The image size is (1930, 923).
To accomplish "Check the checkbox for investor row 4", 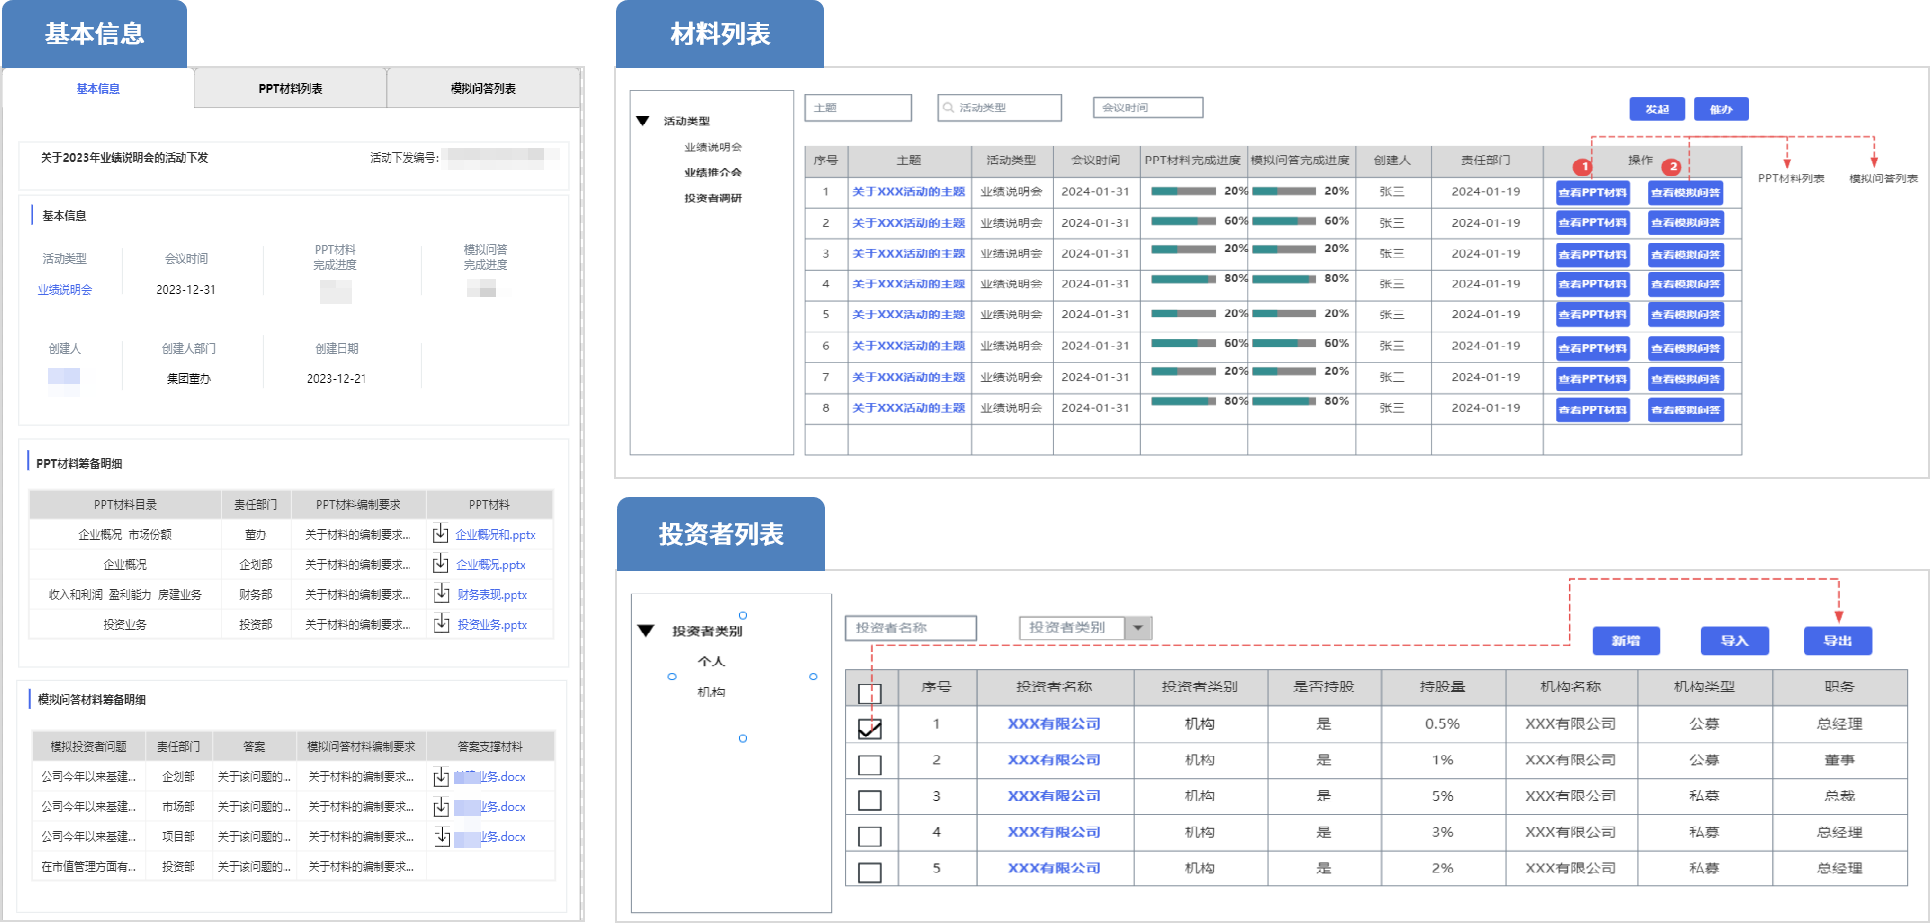I will coord(870,837).
